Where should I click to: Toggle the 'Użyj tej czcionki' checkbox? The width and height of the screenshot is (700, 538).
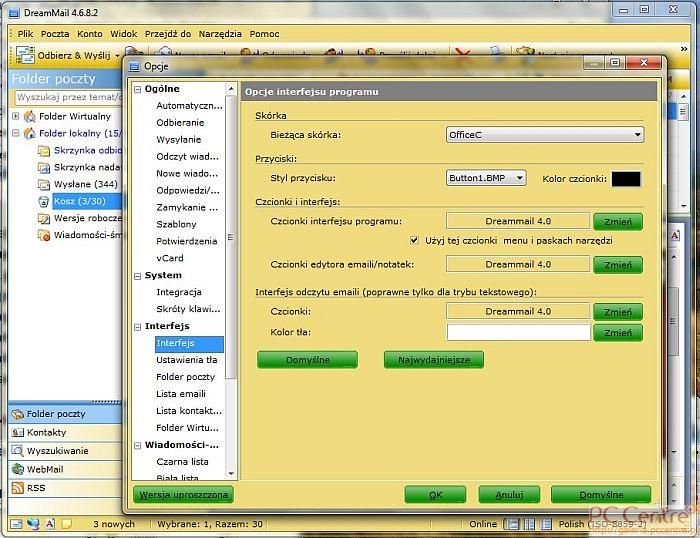415,241
